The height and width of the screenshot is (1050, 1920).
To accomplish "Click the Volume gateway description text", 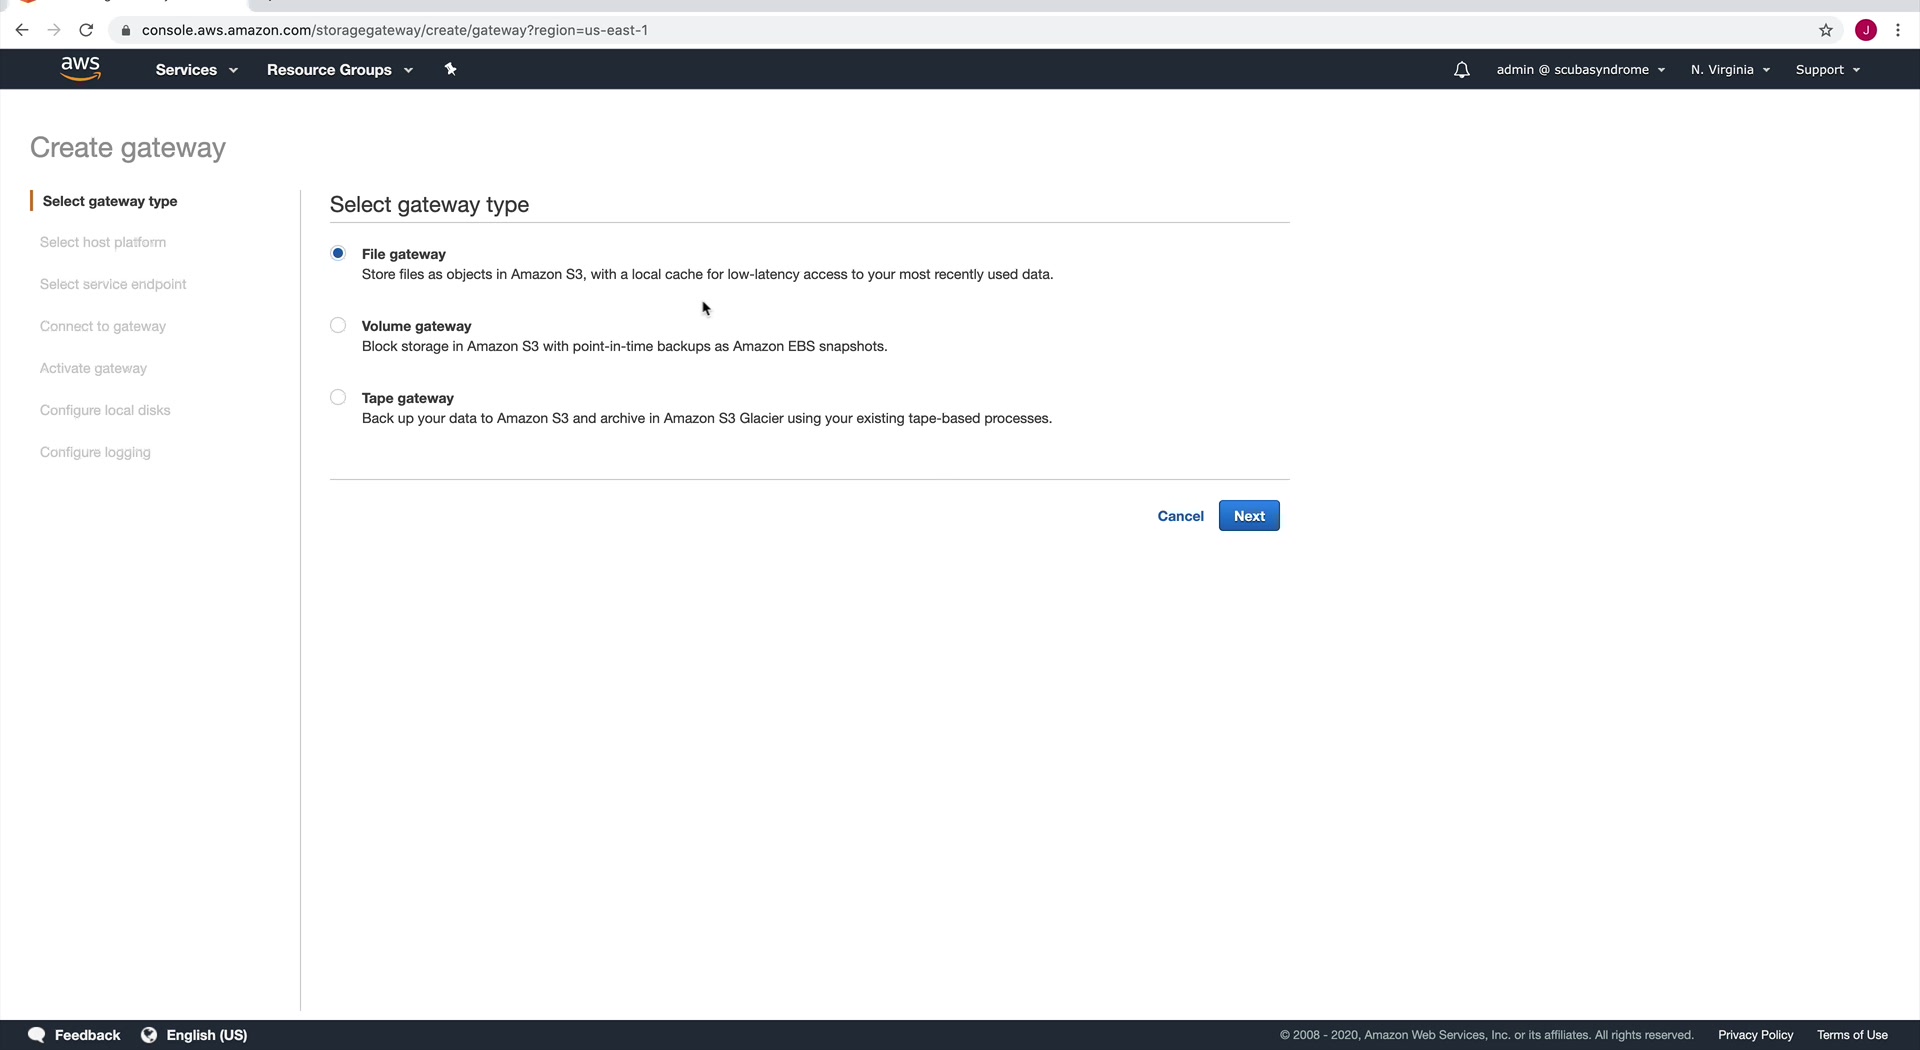I will pos(625,346).
